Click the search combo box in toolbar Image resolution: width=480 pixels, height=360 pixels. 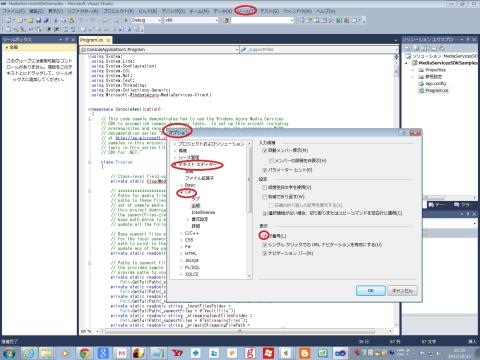[x=262, y=20]
